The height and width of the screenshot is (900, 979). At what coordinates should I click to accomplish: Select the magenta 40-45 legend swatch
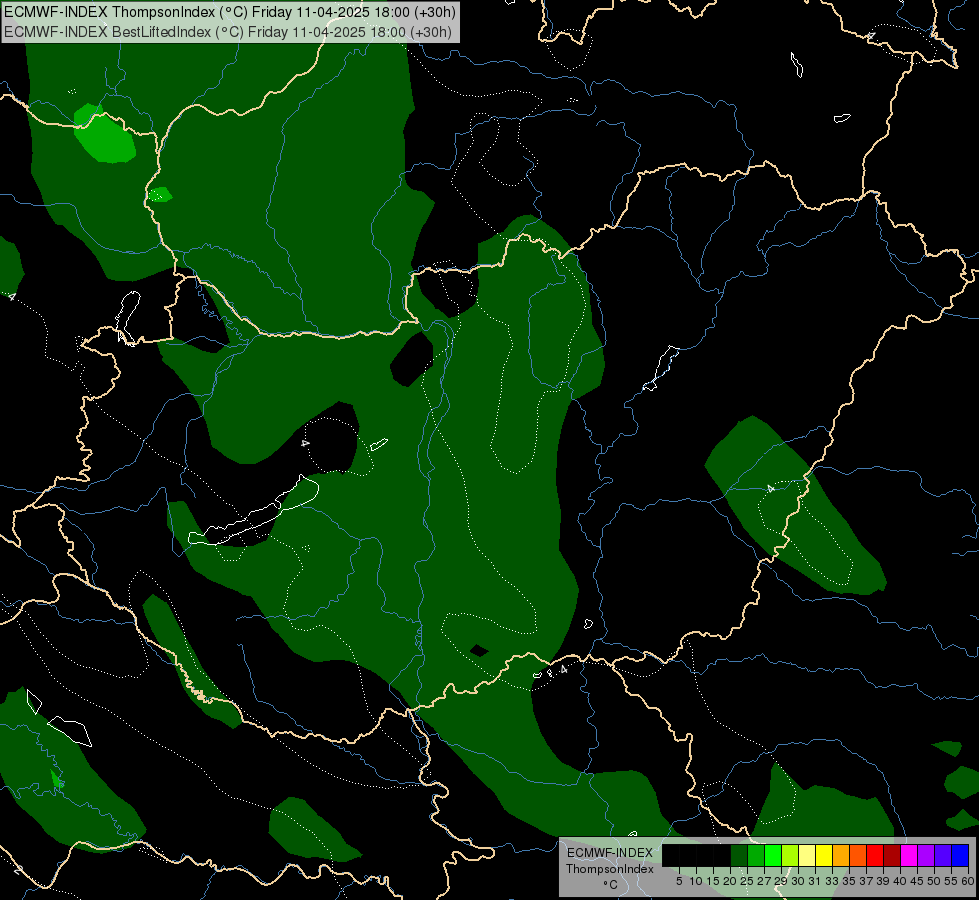(x=908, y=855)
